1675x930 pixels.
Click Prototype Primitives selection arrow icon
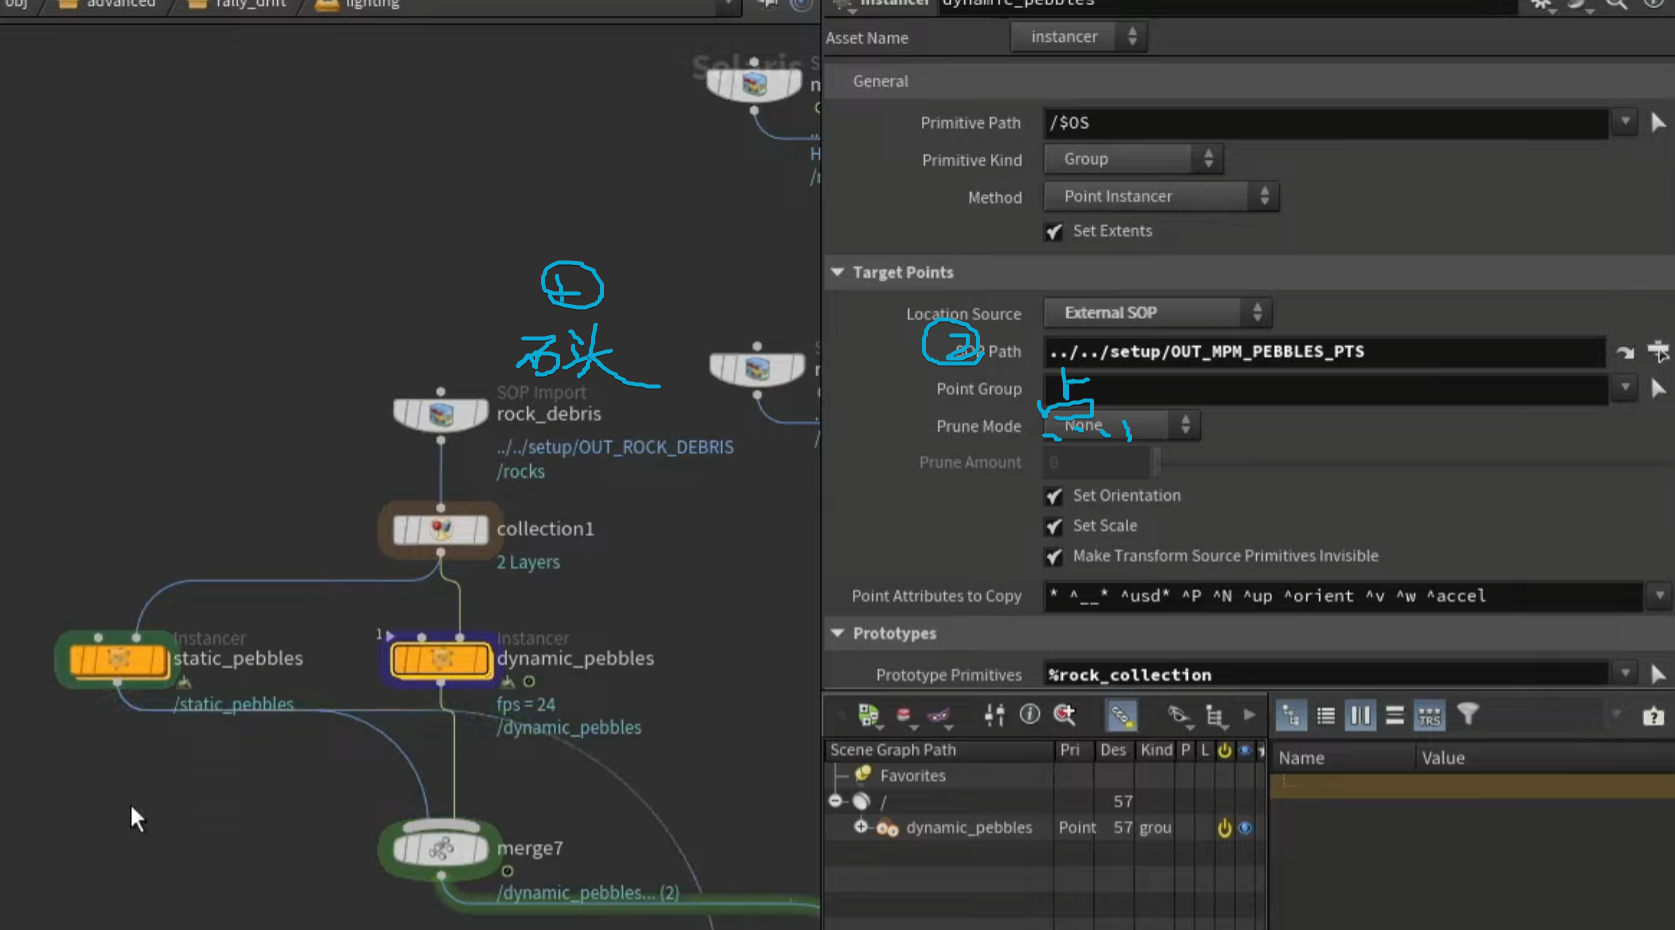tap(1658, 674)
